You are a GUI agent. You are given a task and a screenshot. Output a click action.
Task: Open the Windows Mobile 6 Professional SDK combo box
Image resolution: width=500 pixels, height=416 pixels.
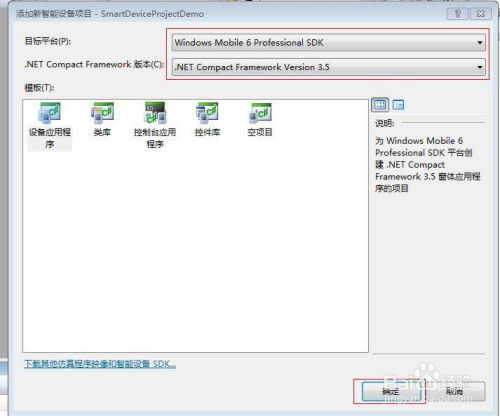click(328, 43)
